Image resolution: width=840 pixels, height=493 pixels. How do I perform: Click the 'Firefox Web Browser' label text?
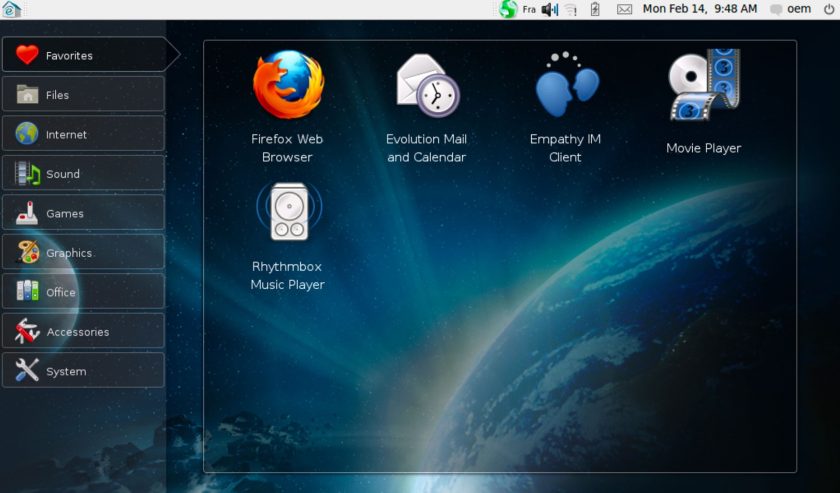(287, 148)
